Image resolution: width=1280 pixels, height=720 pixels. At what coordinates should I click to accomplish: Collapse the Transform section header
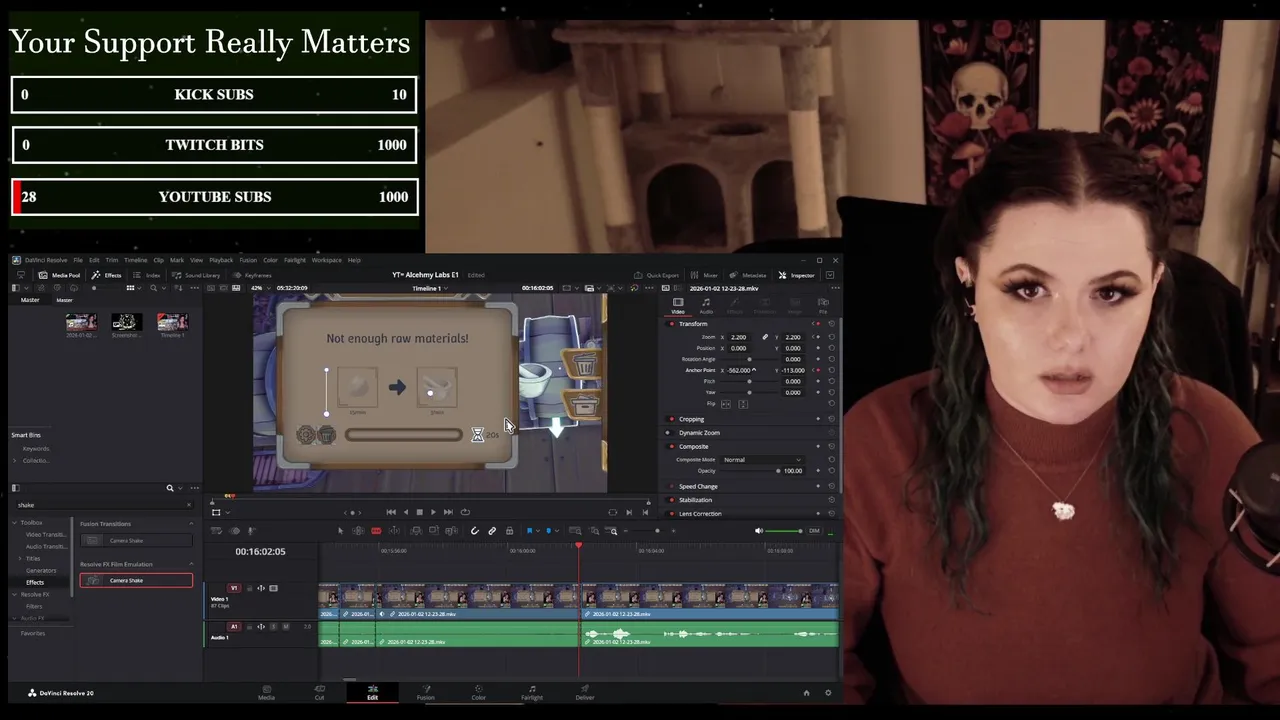pos(693,324)
